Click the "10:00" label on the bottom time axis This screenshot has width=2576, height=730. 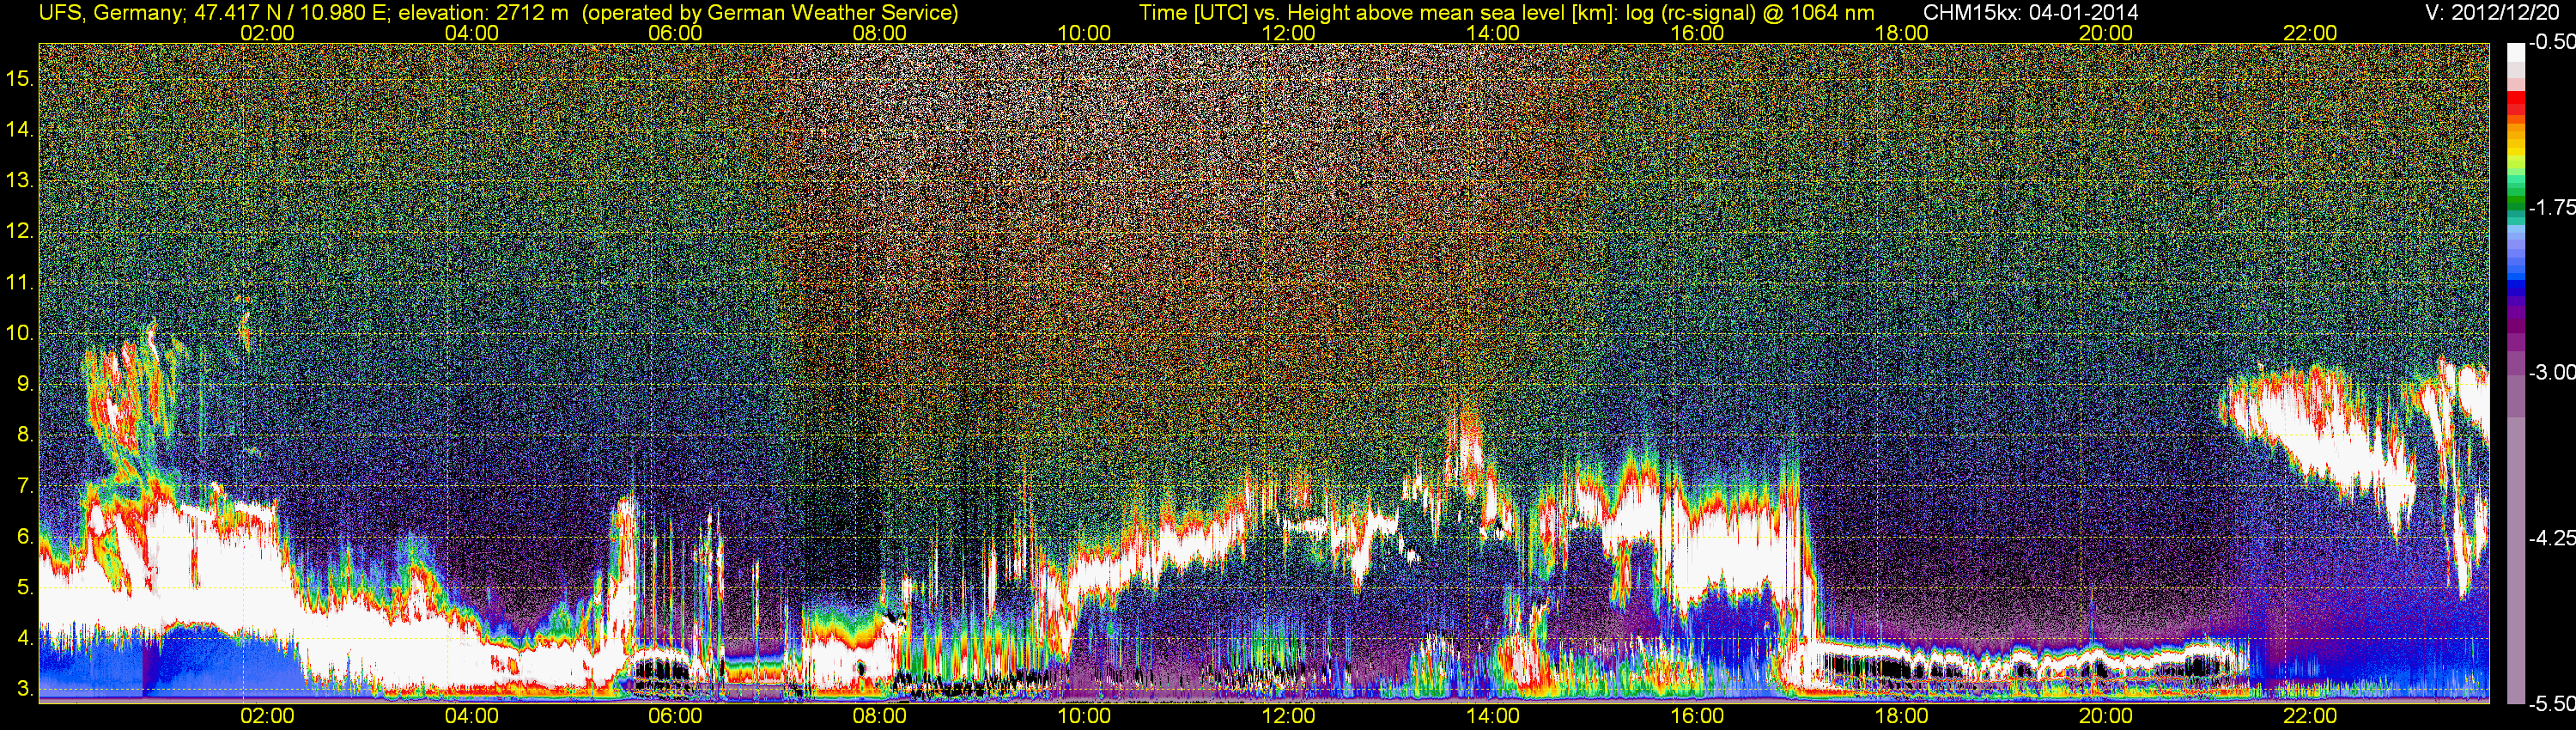pyautogui.click(x=1084, y=716)
